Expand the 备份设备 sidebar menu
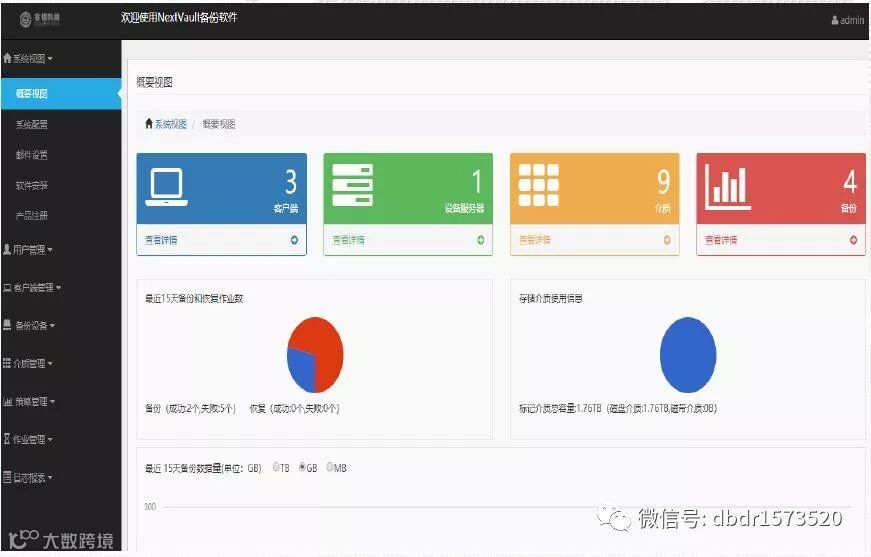 [29, 325]
